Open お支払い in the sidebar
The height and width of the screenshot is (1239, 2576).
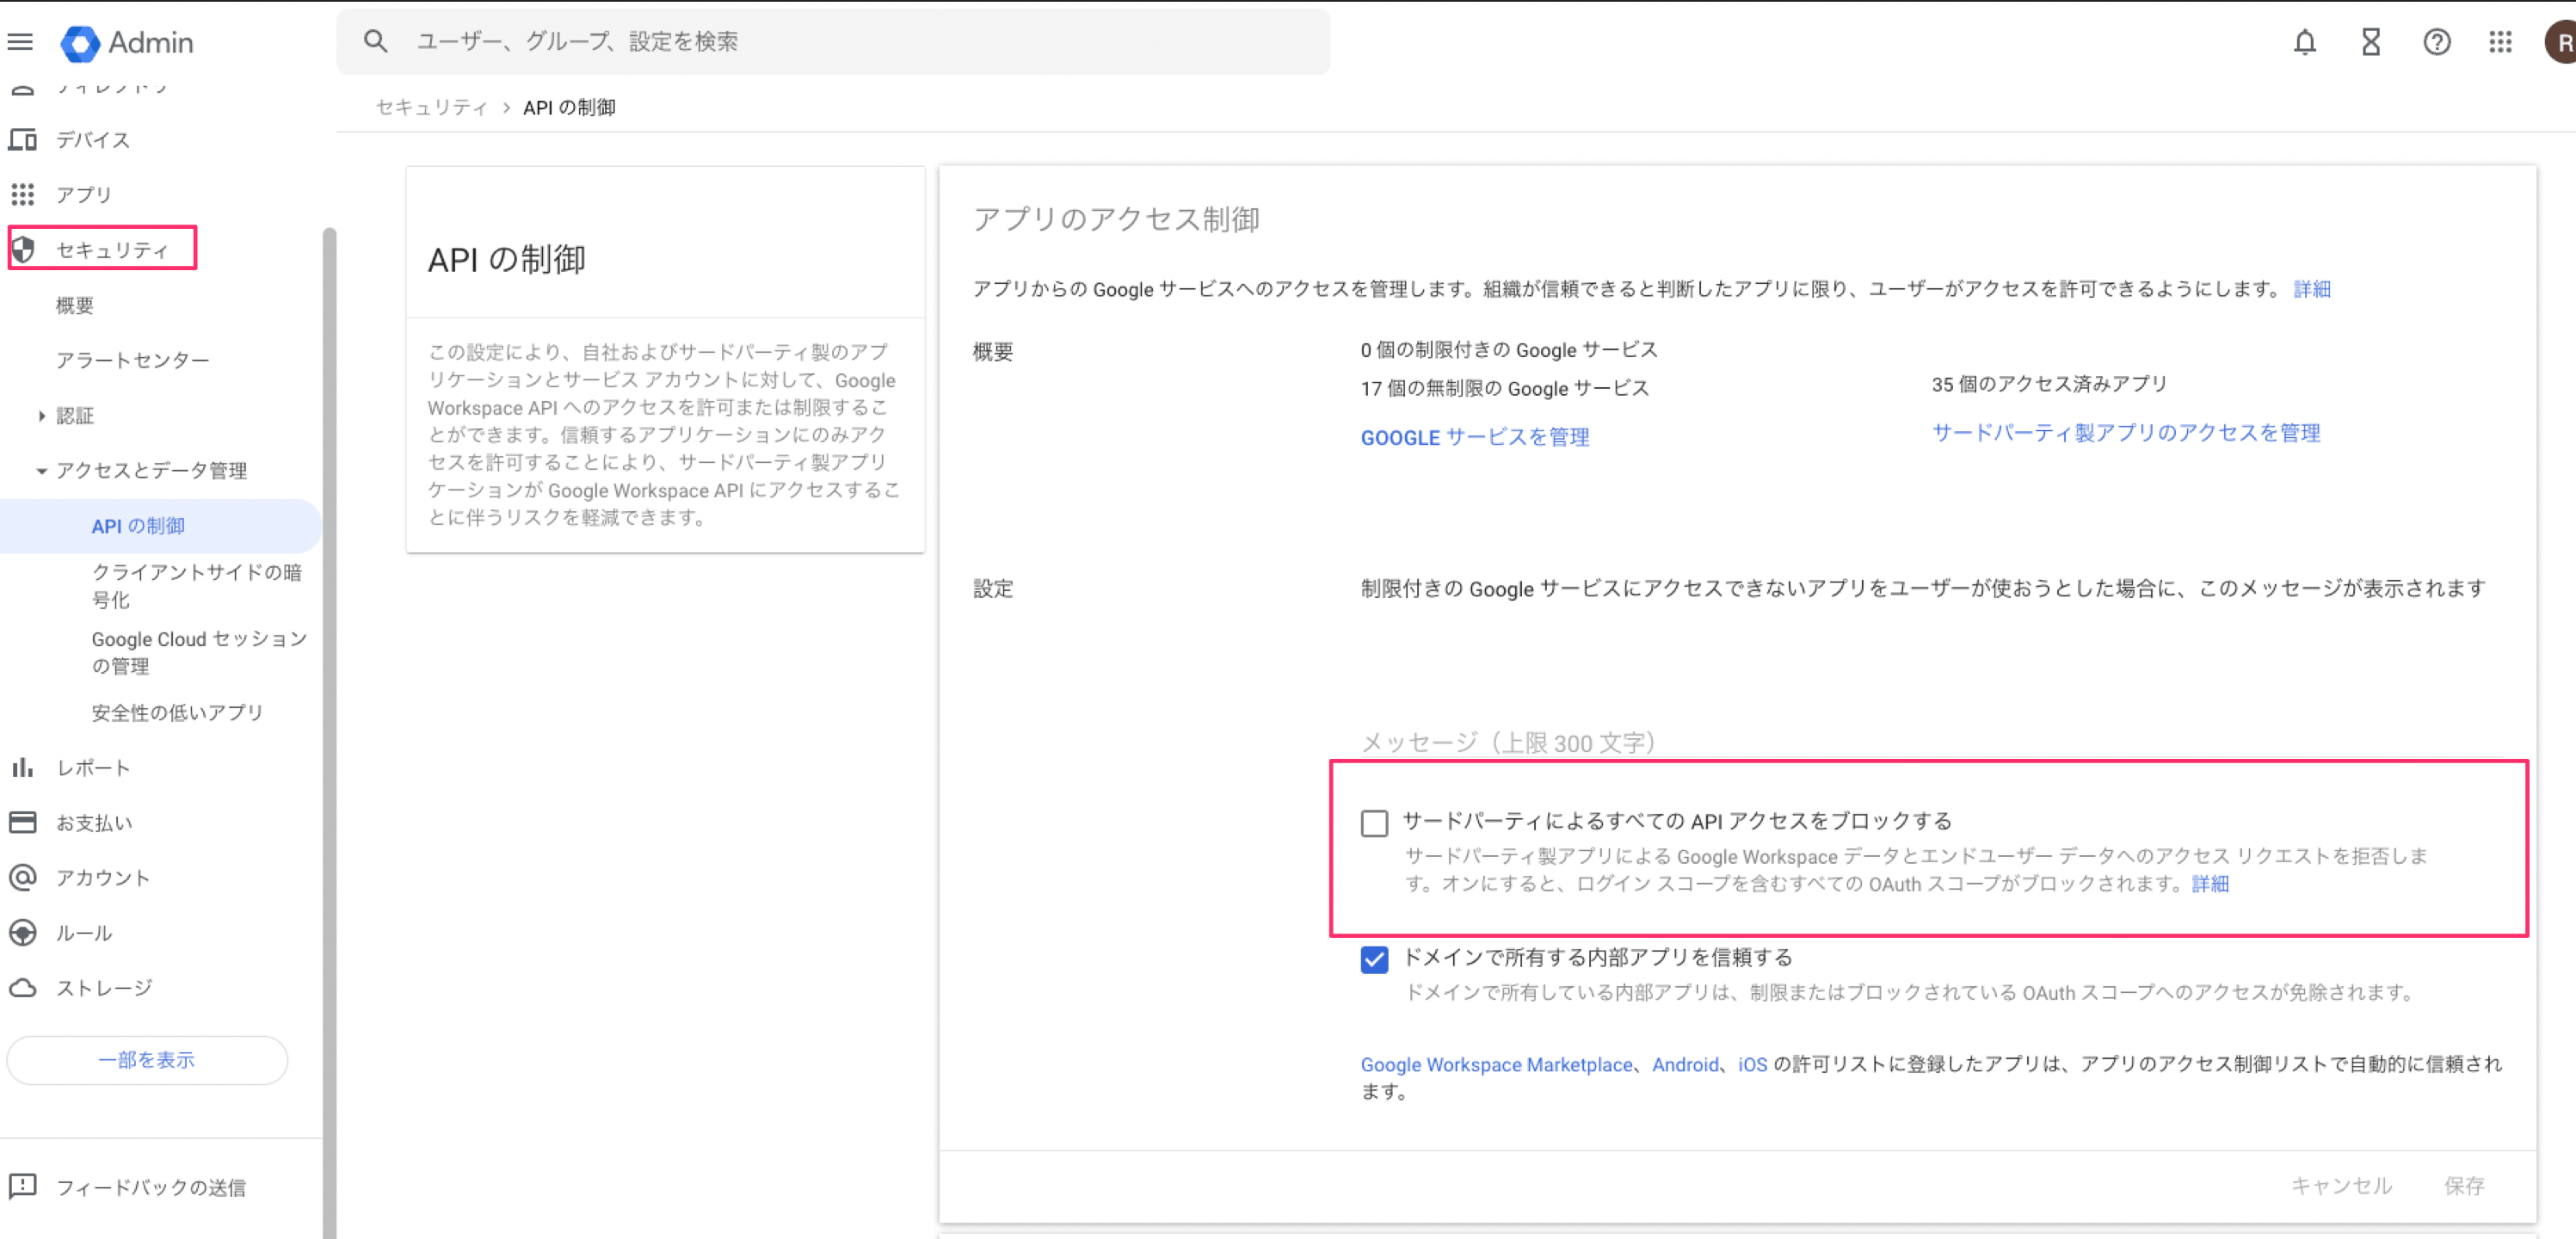tap(94, 822)
